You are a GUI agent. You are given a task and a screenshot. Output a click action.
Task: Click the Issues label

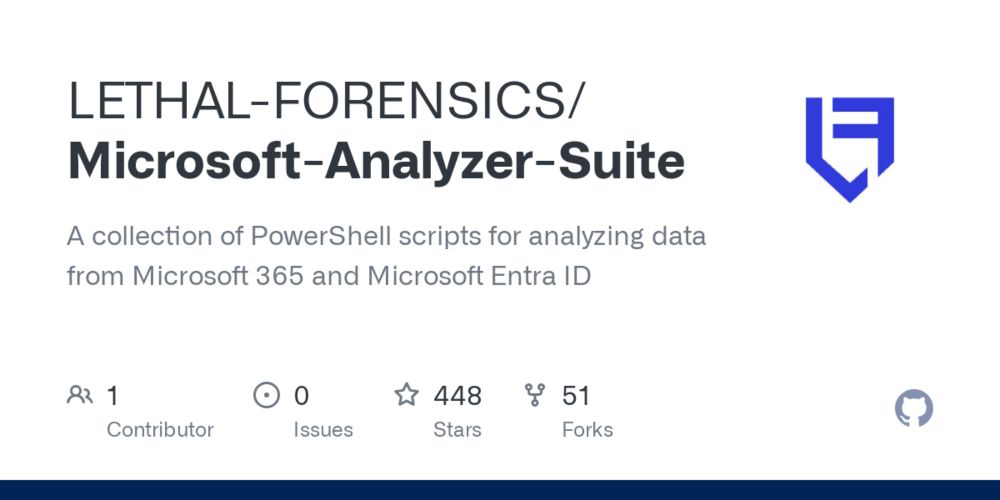coord(323,430)
